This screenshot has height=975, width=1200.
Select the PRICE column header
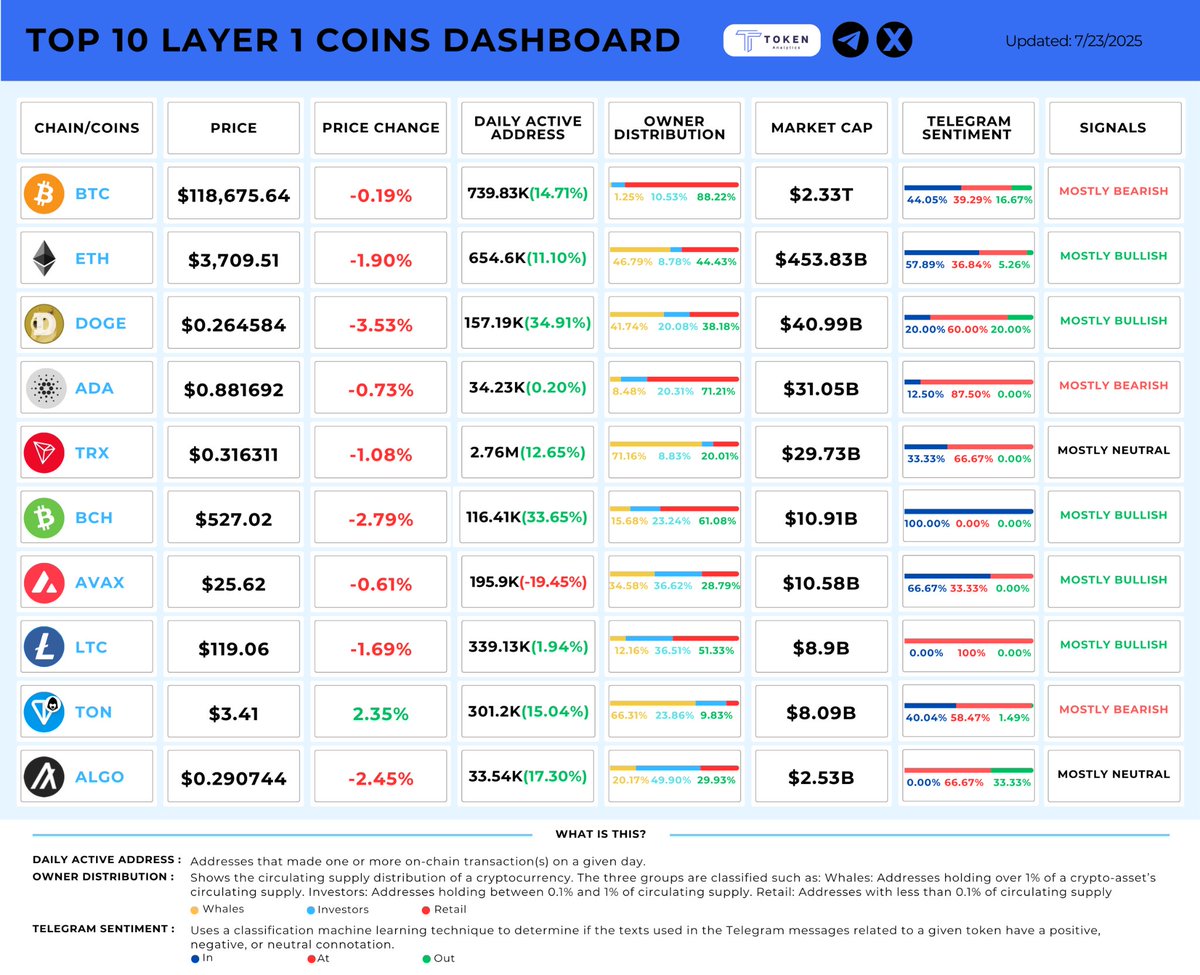(x=233, y=127)
